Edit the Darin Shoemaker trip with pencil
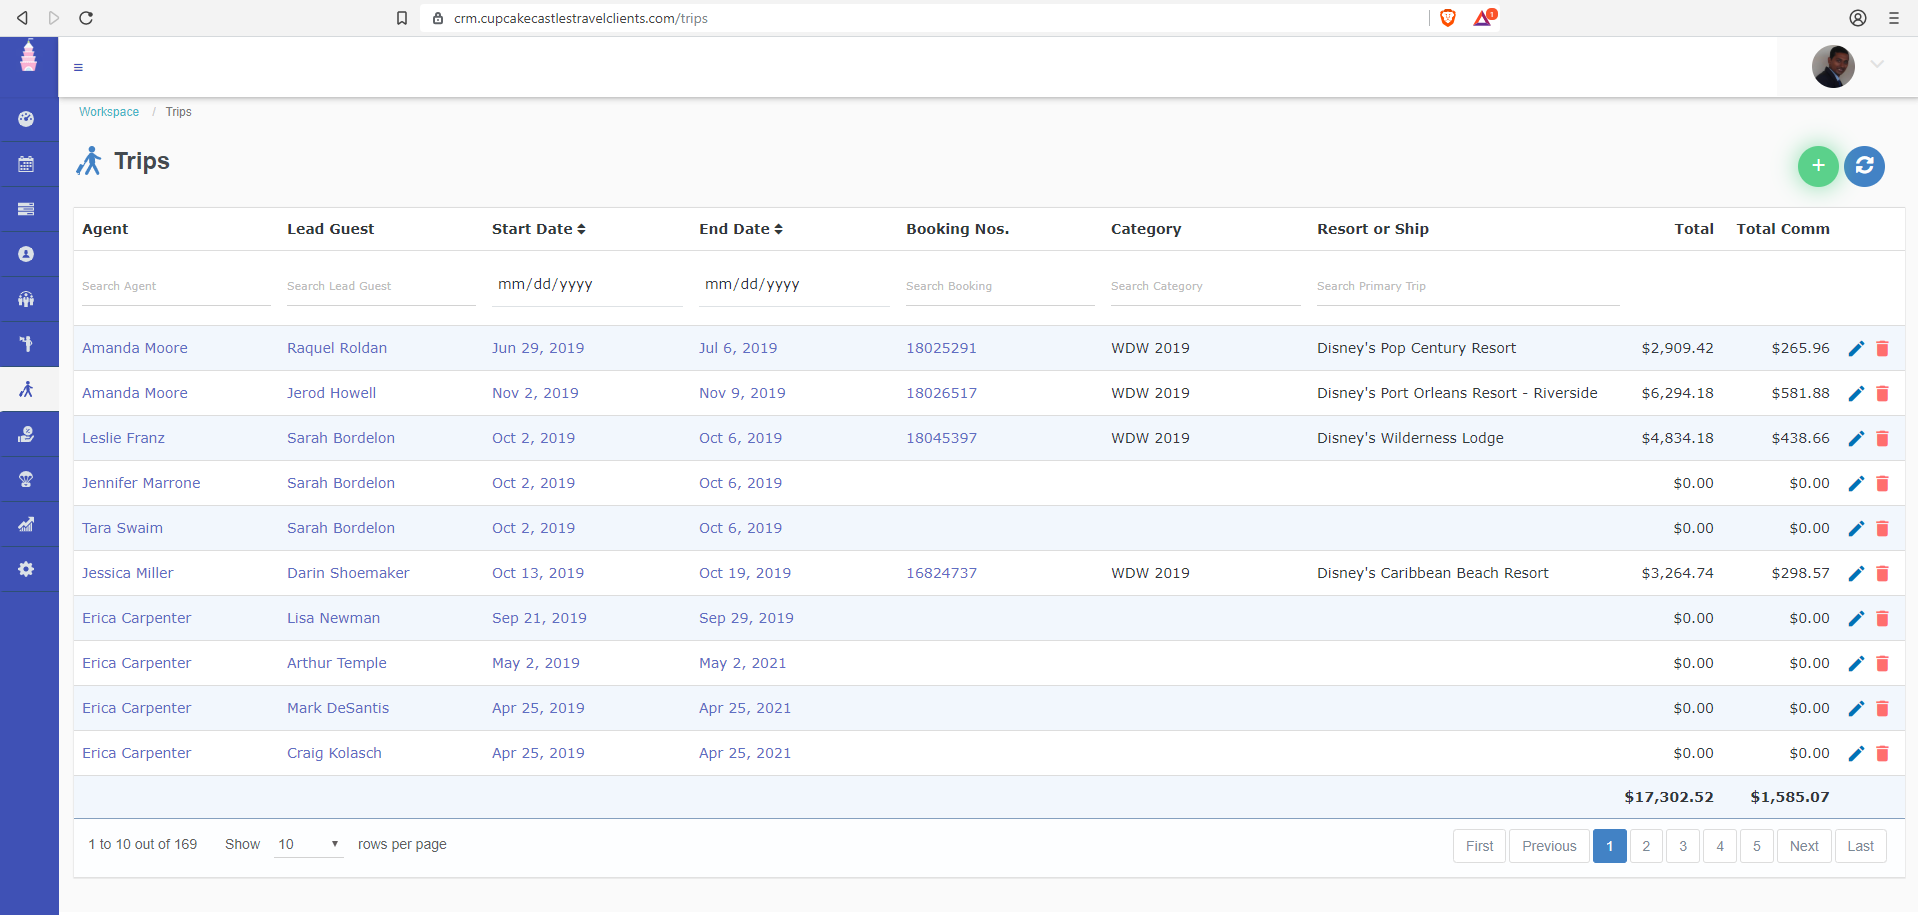 point(1856,573)
